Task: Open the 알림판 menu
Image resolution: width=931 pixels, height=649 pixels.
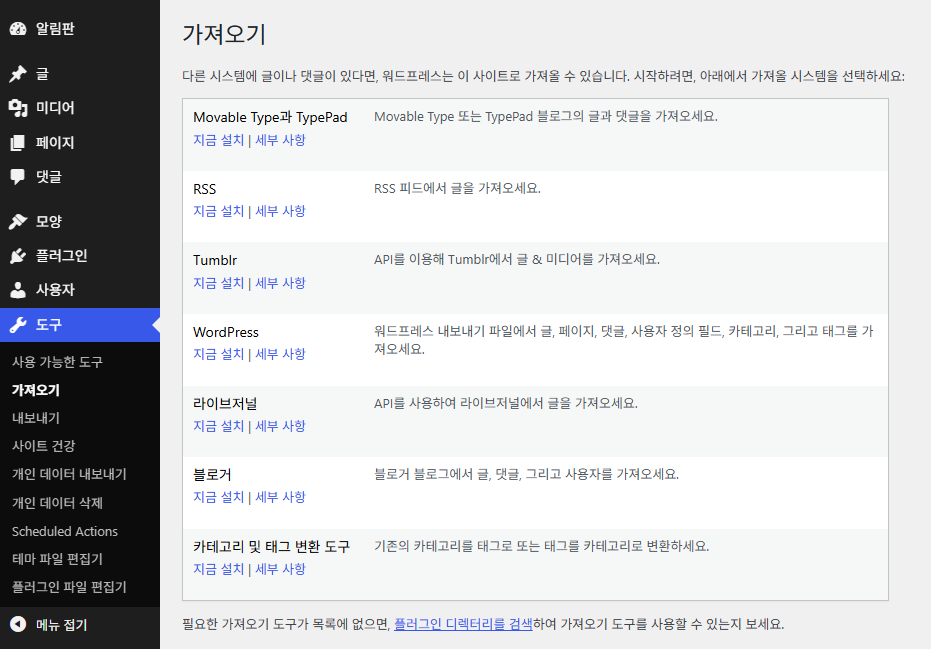Action: coord(55,29)
